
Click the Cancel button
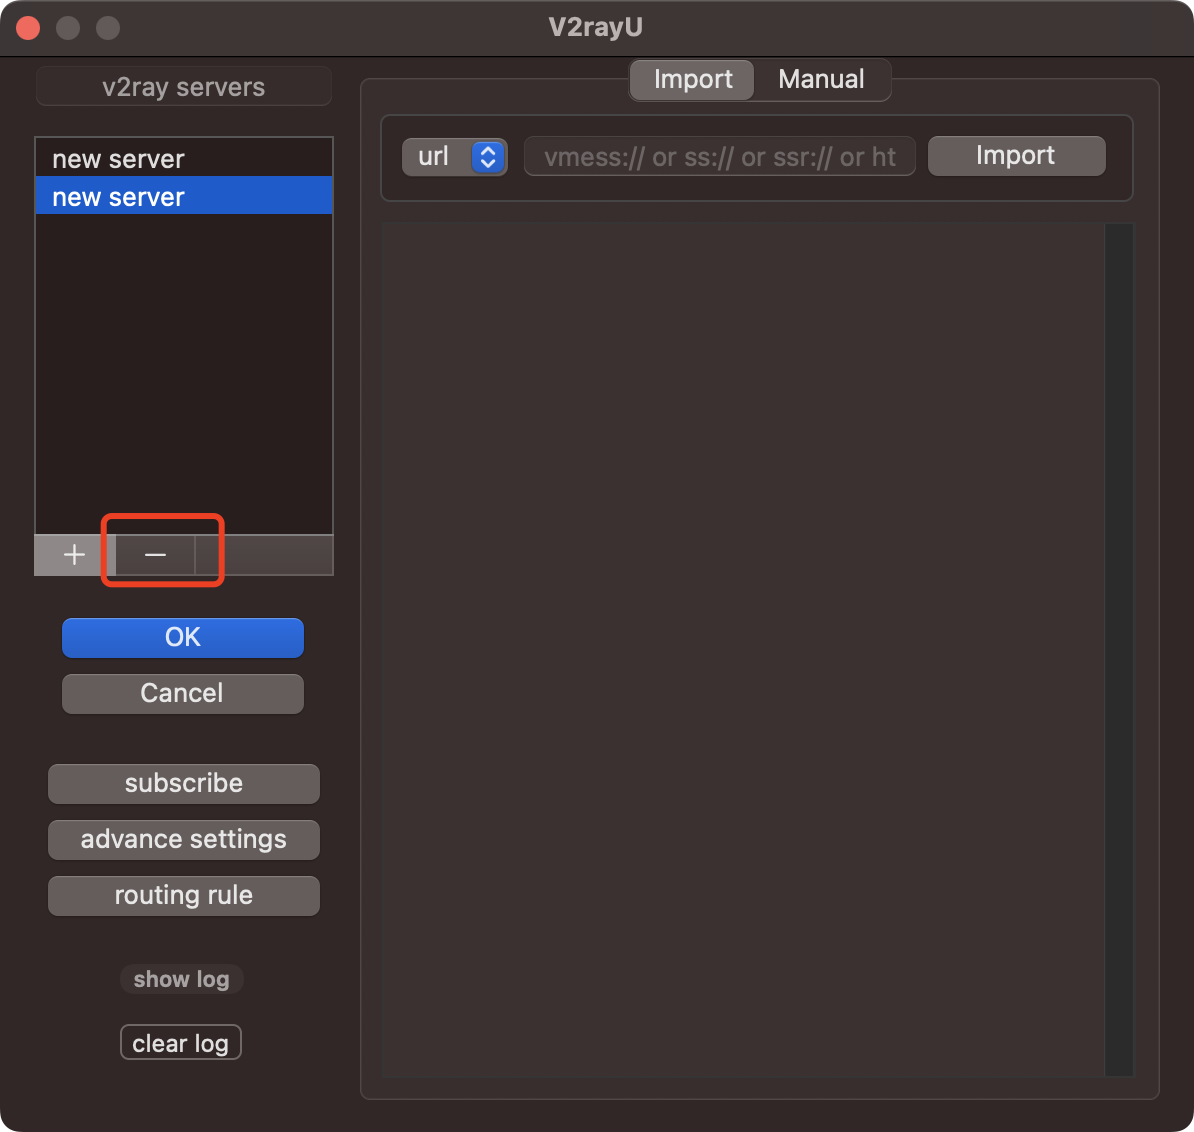183,694
